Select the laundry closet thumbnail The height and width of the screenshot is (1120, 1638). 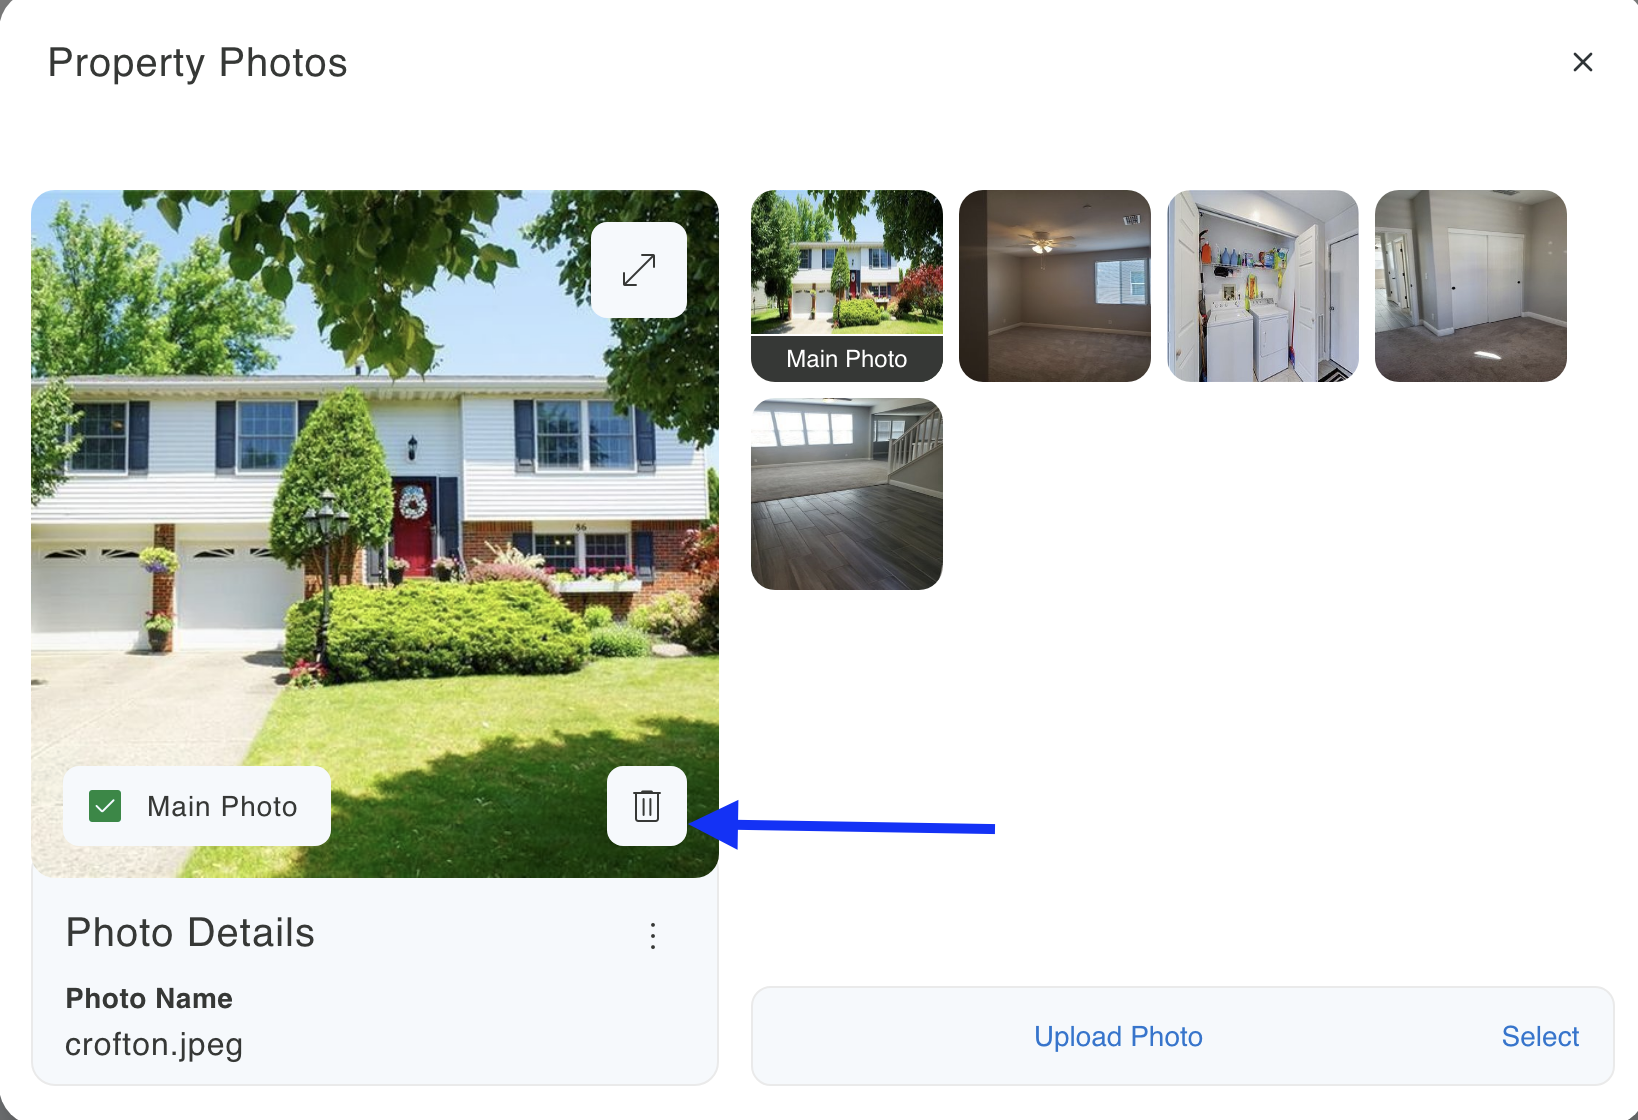pyautogui.click(x=1263, y=286)
